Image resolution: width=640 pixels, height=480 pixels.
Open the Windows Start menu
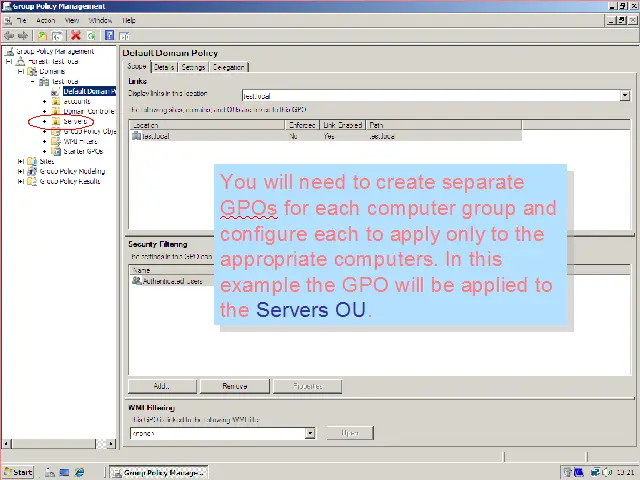click(18, 472)
